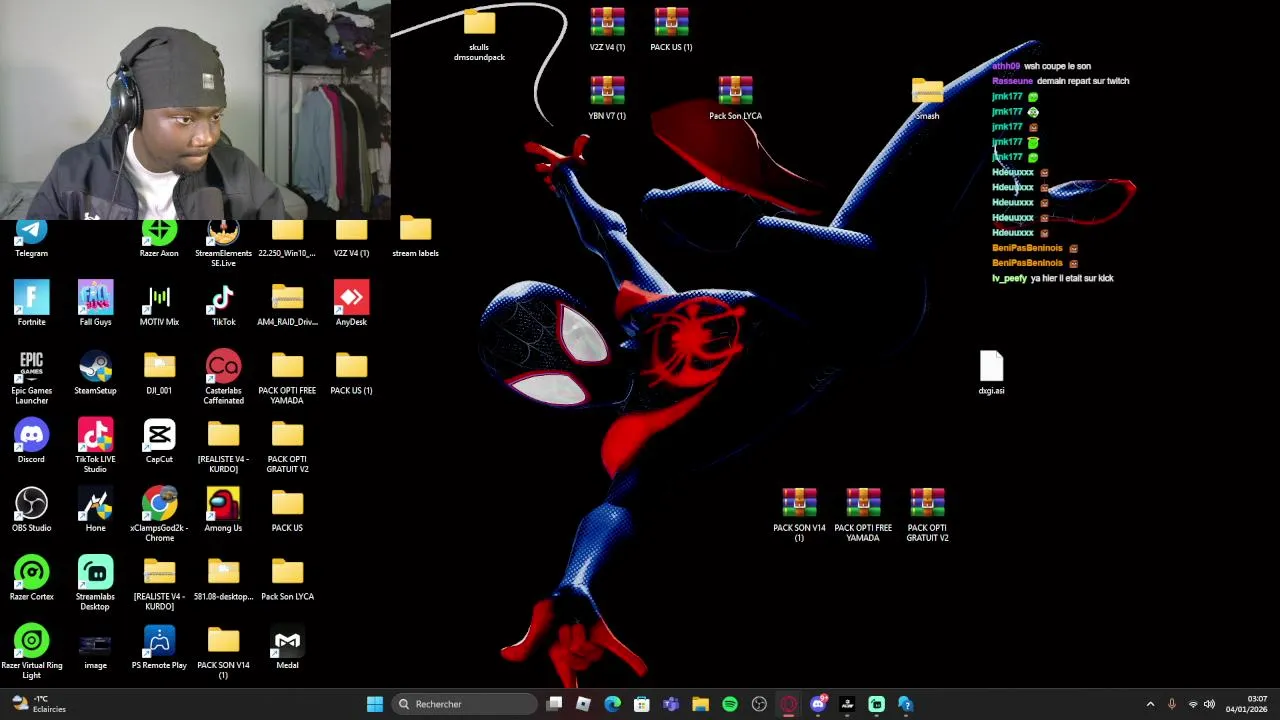Screen dimensions: 1280x720
Task: Open the Razer Cortex shortcut
Action: pyautogui.click(x=31, y=578)
